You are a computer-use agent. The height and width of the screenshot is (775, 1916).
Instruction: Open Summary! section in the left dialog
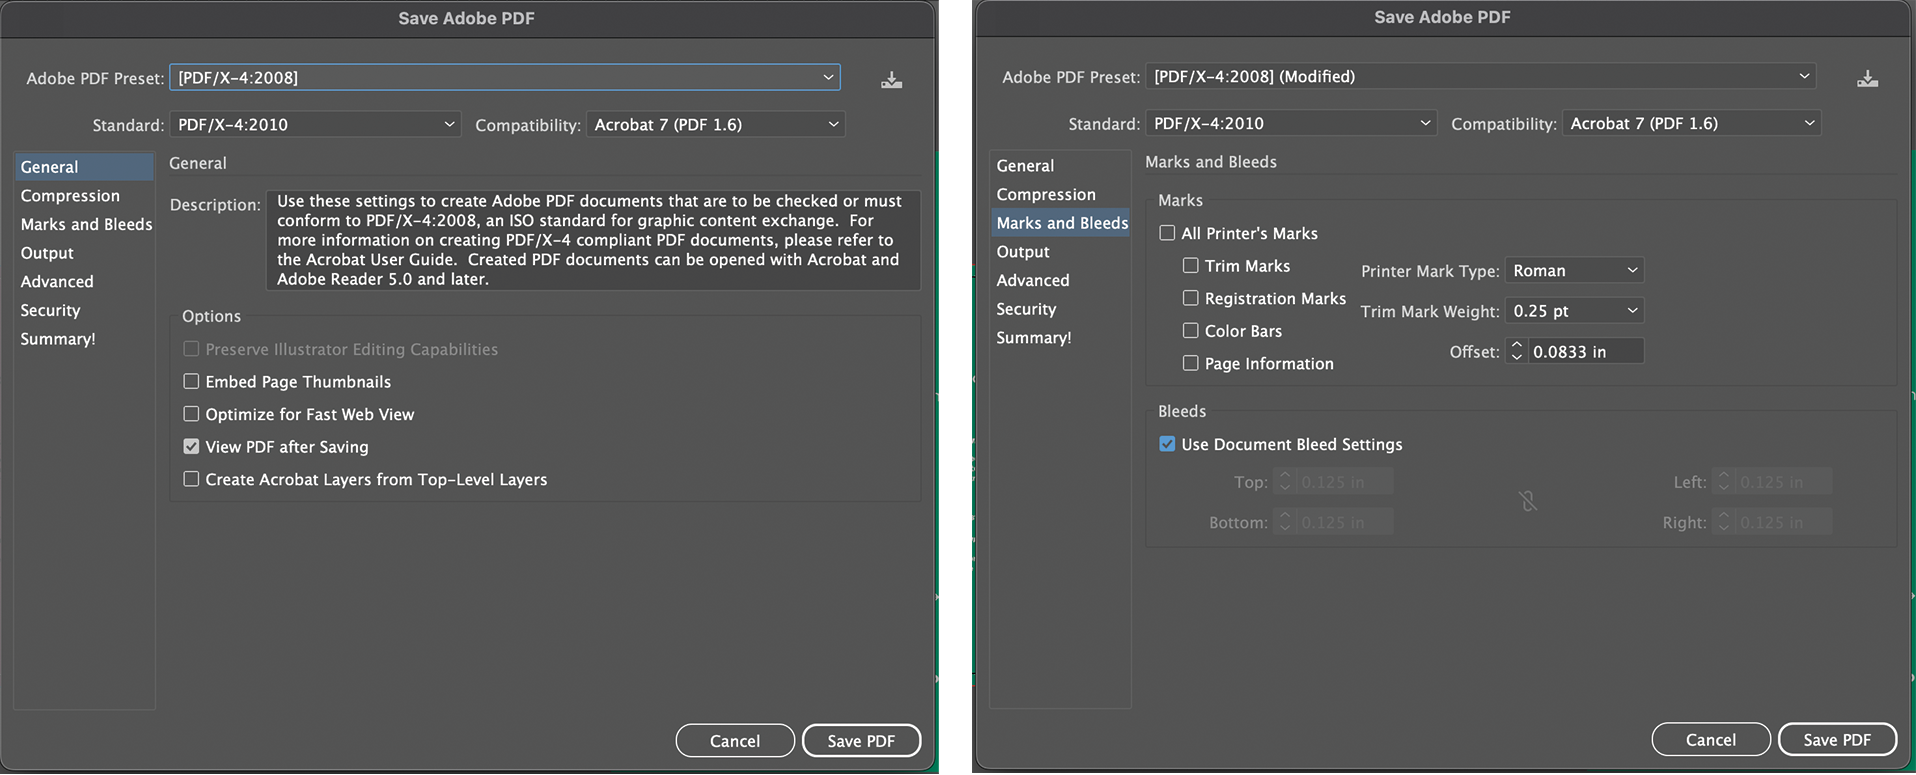(85, 339)
